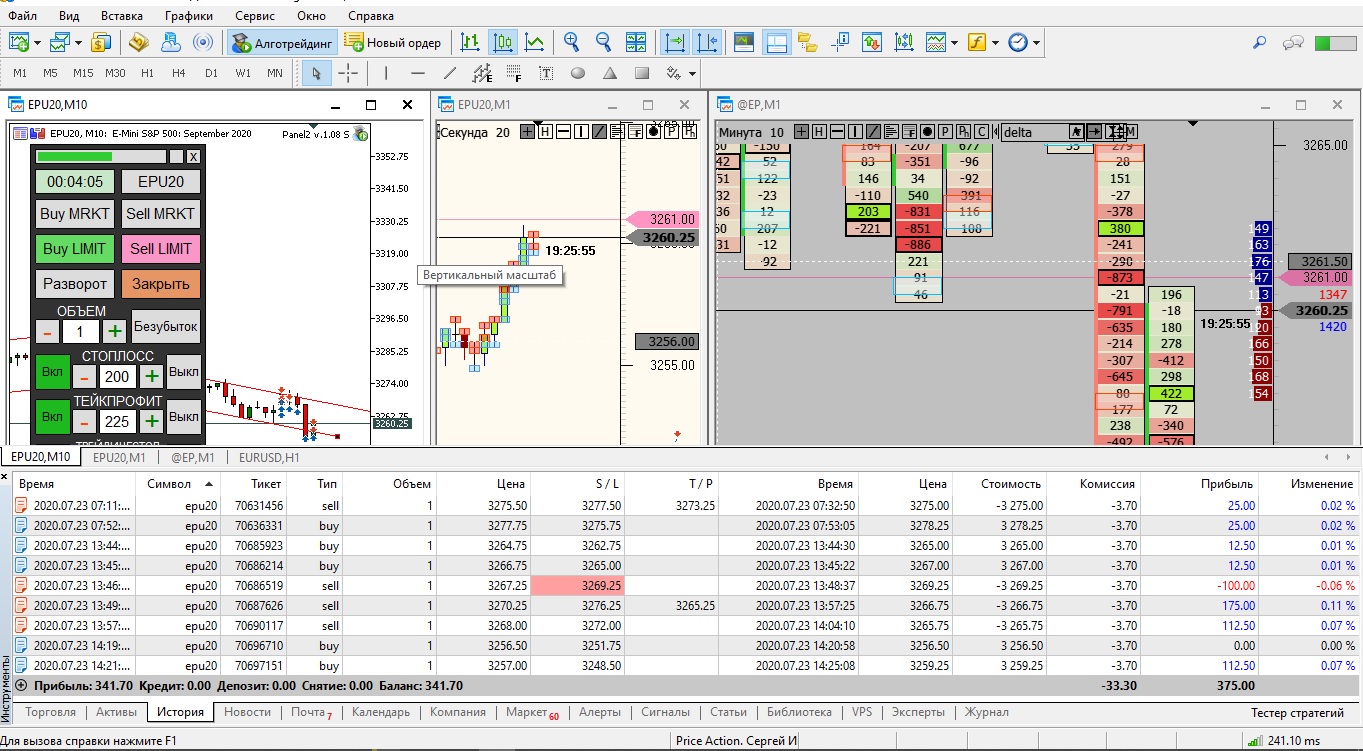The width and height of the screenshot is (1363, 751).
Task: Toggle chart auto-scroll to latest bar
Action: click(x=675, y=42)
